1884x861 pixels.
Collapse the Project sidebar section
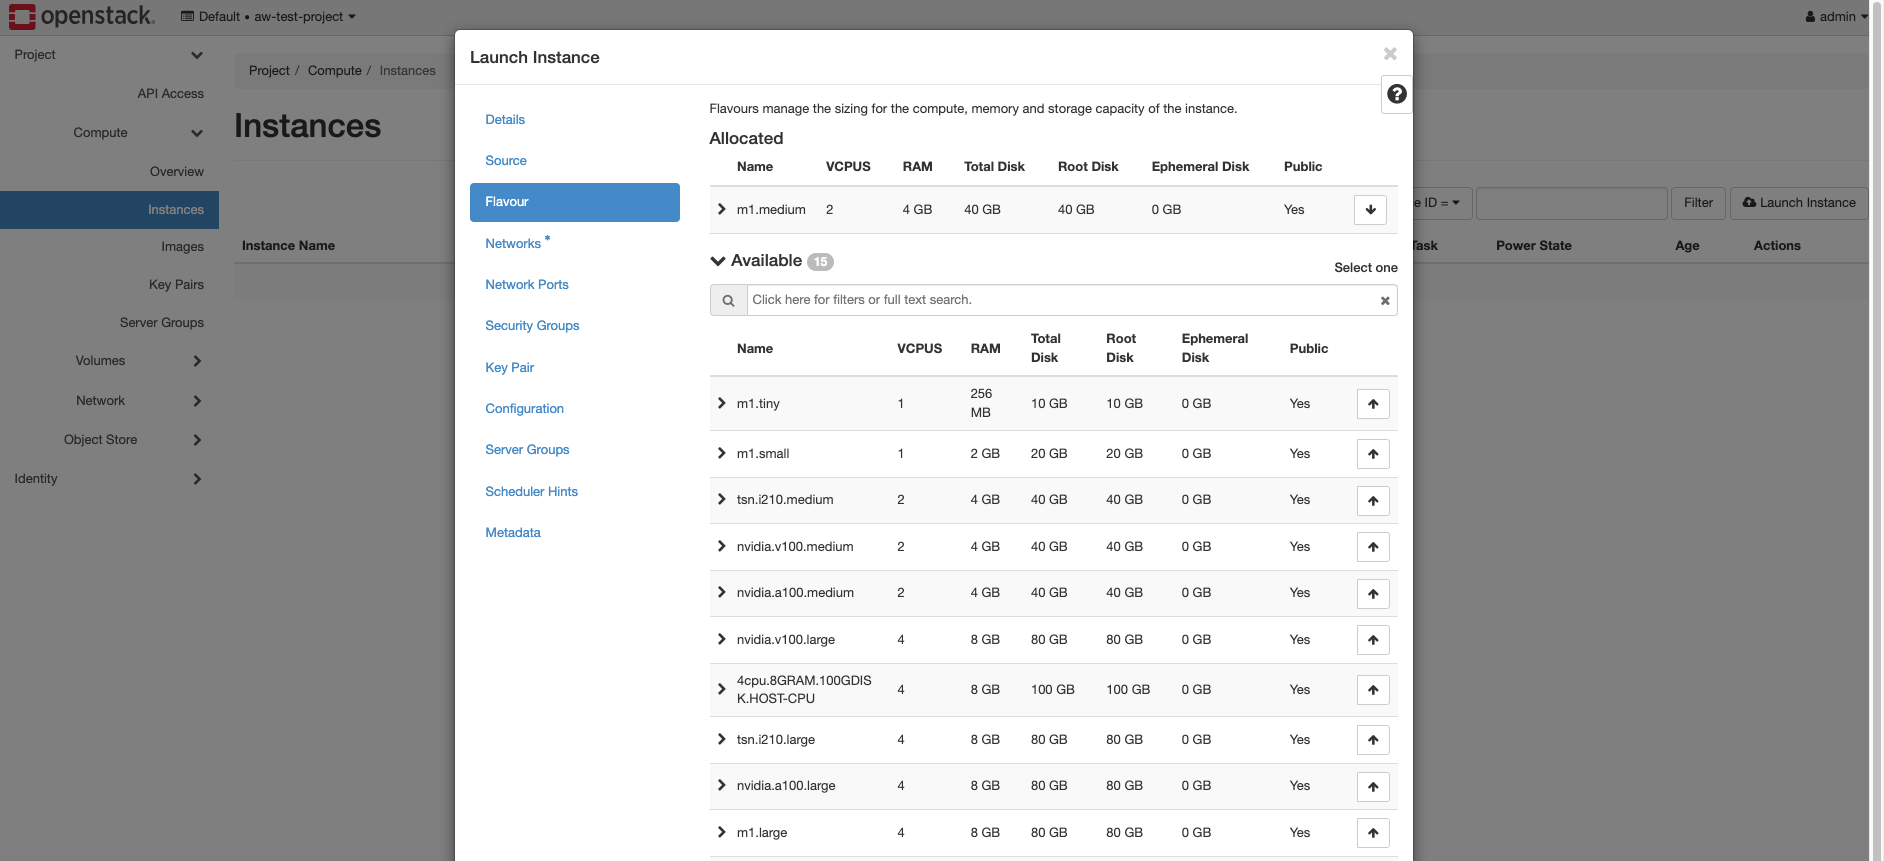tap(109, 55)
